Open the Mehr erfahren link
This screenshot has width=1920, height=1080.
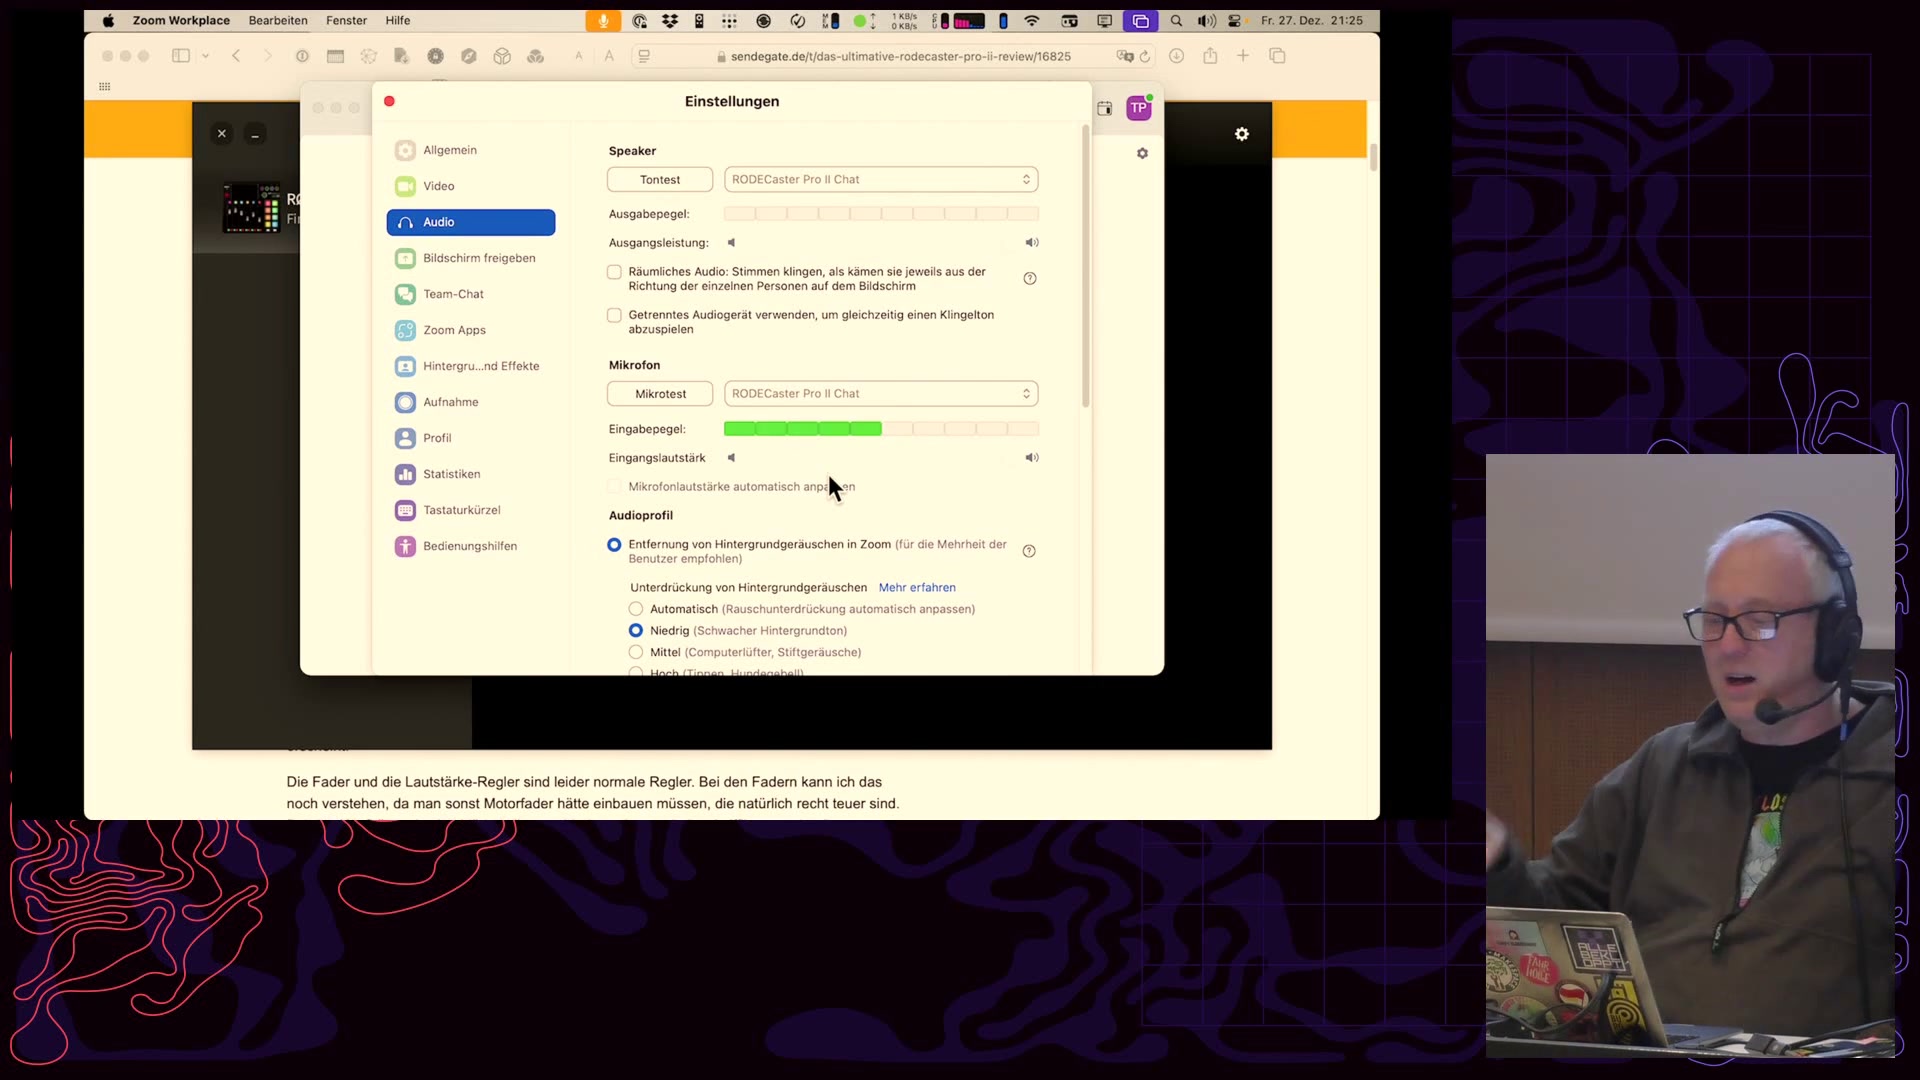click(917, 588)
